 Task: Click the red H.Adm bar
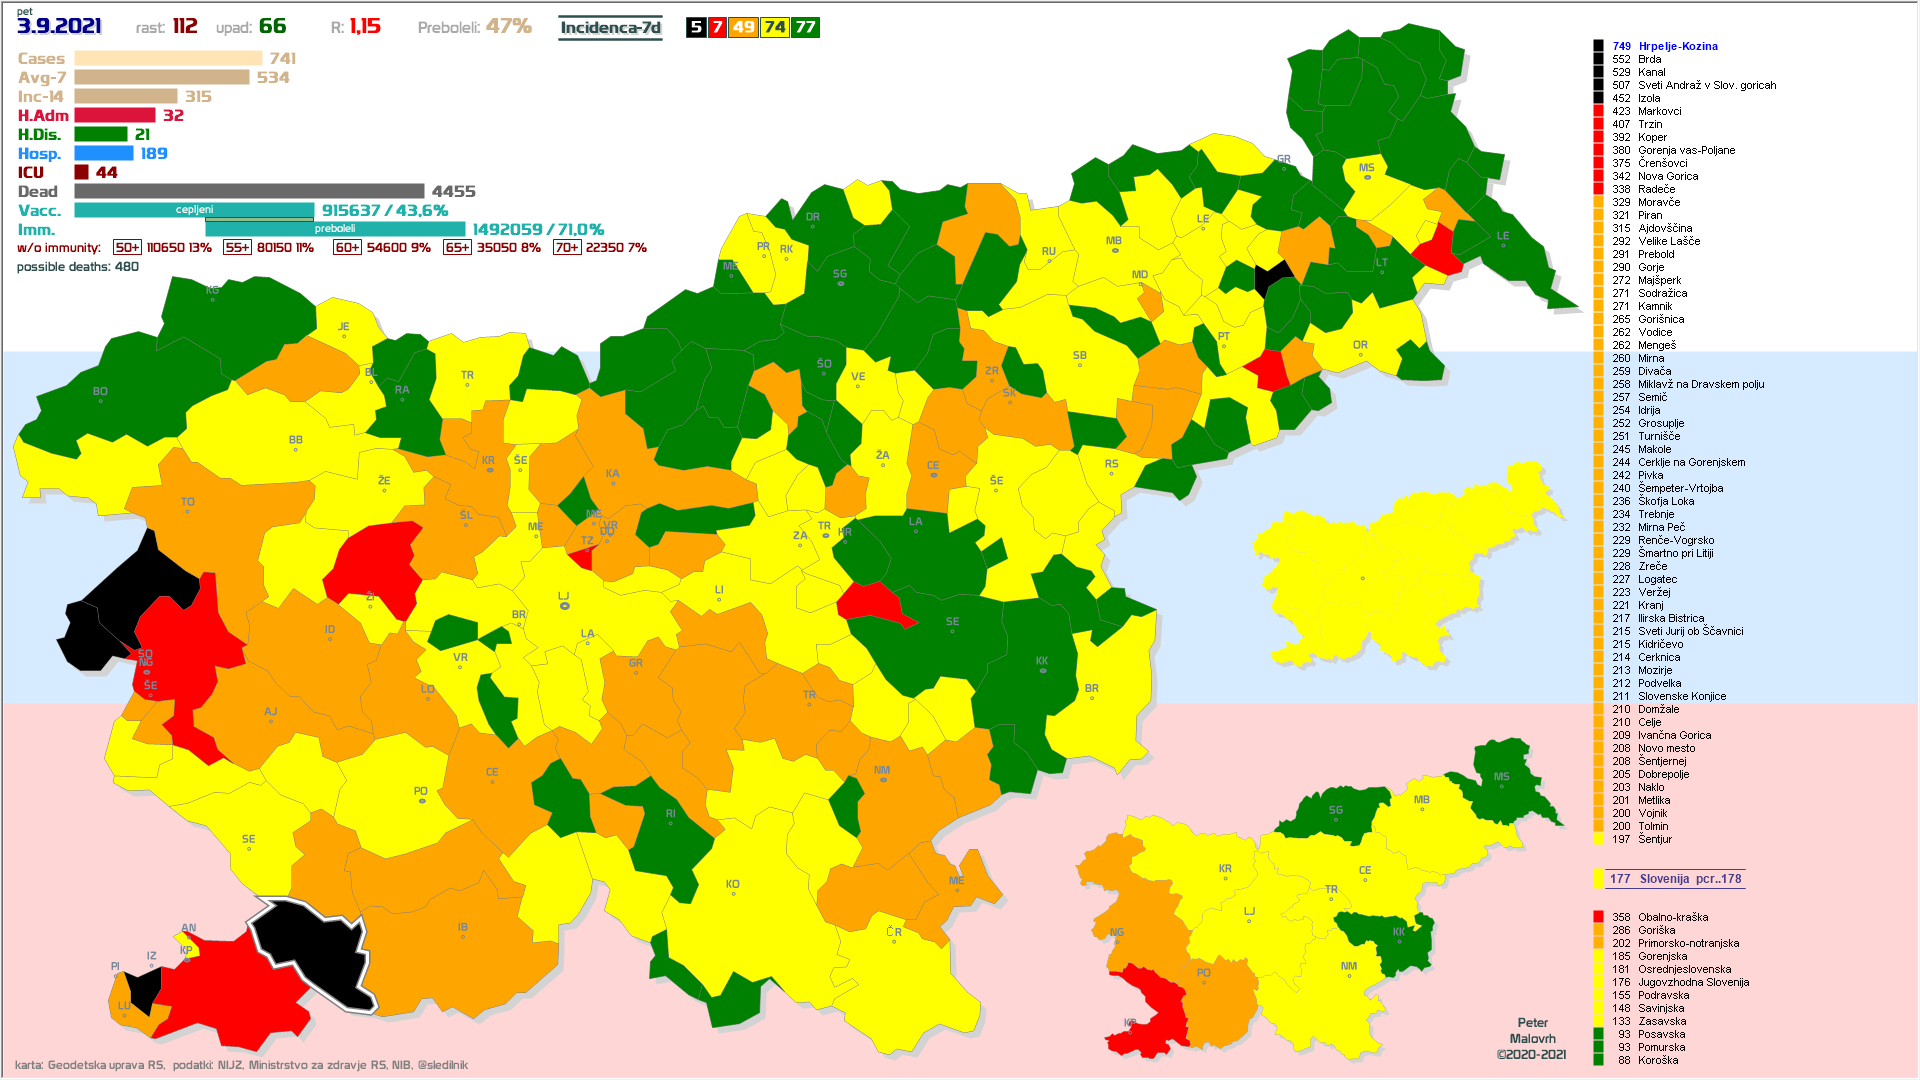coord(115,115)
